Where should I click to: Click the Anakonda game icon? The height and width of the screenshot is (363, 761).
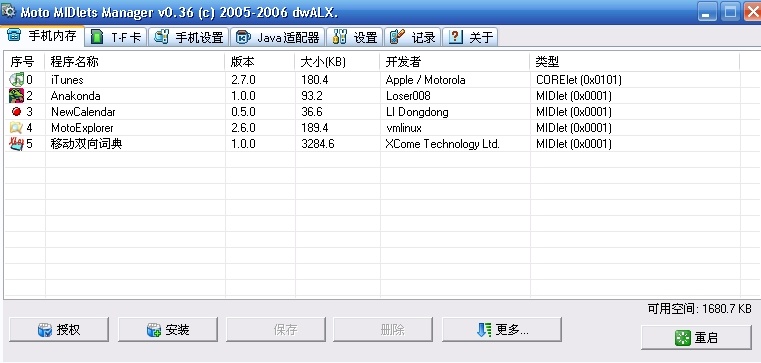click(16, 96)
